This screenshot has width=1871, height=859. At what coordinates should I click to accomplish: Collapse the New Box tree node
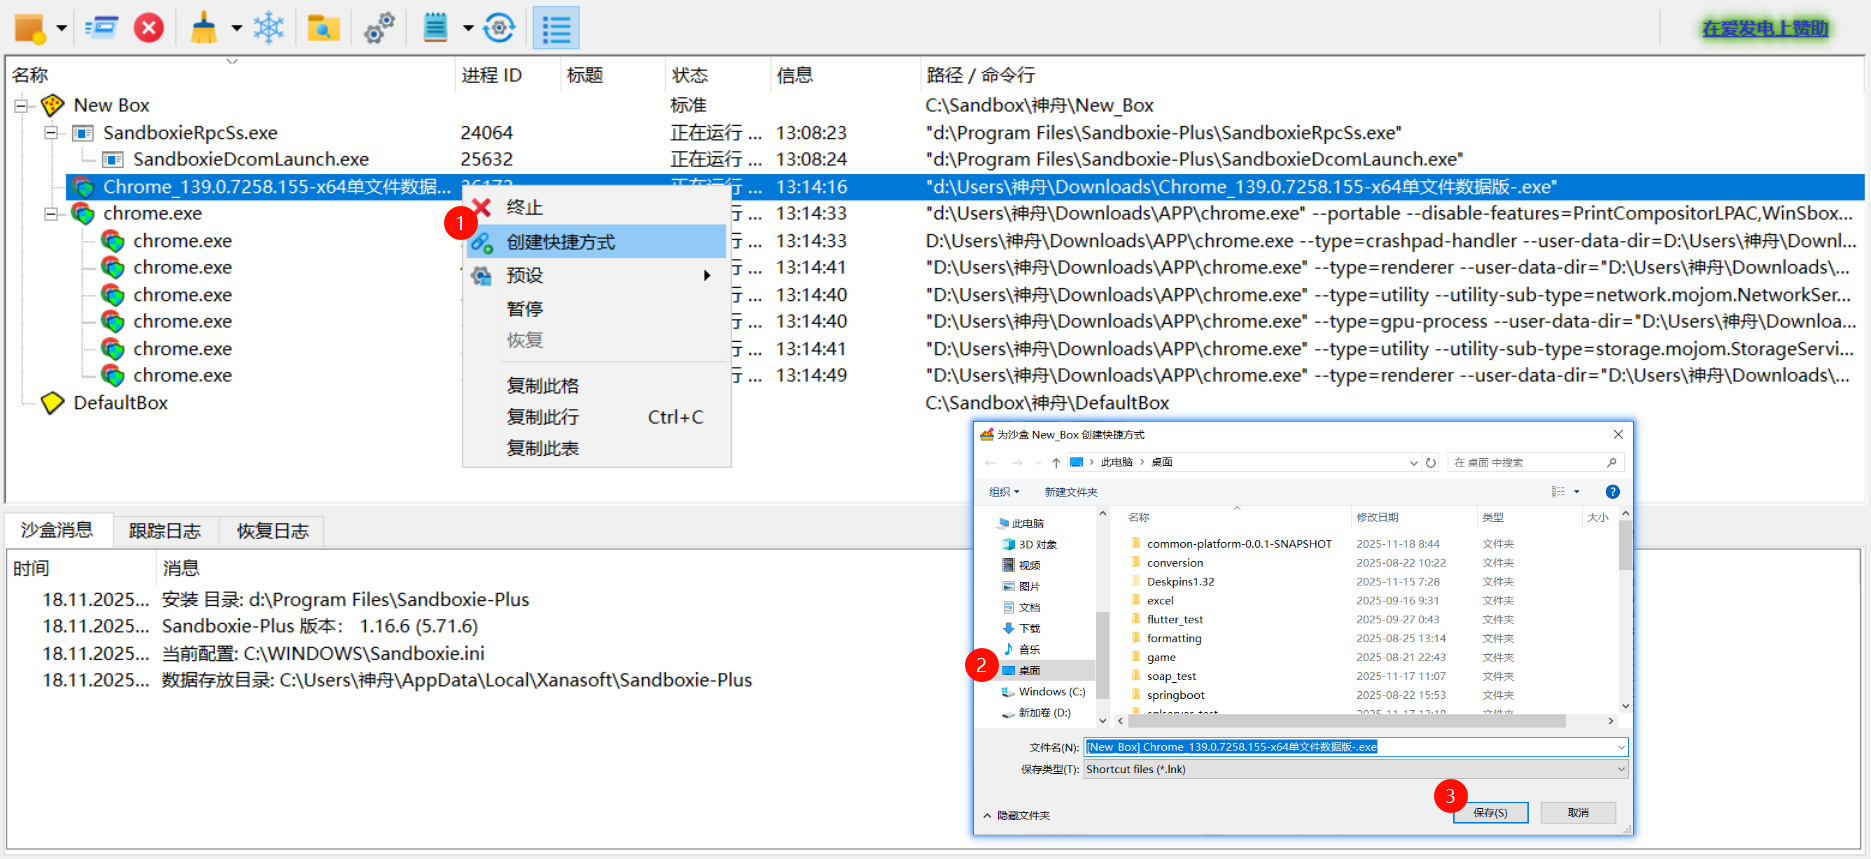tap(21, 105)
